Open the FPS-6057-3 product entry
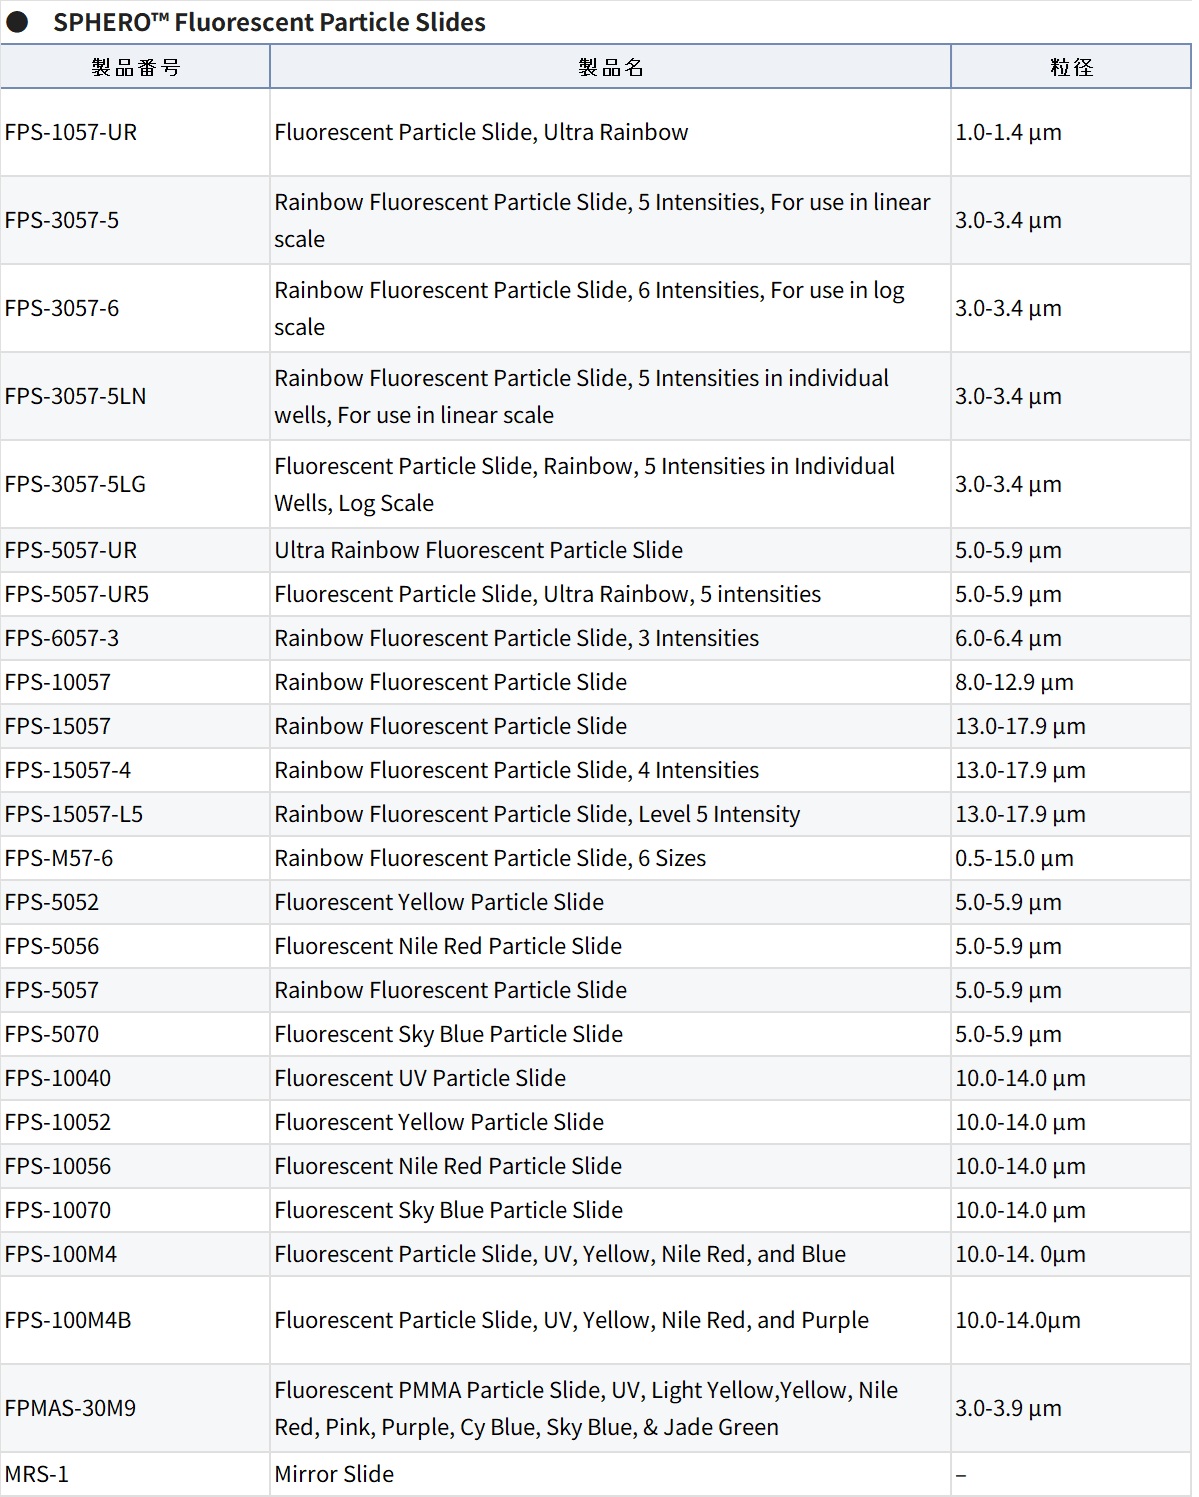 tap(62, 638)
